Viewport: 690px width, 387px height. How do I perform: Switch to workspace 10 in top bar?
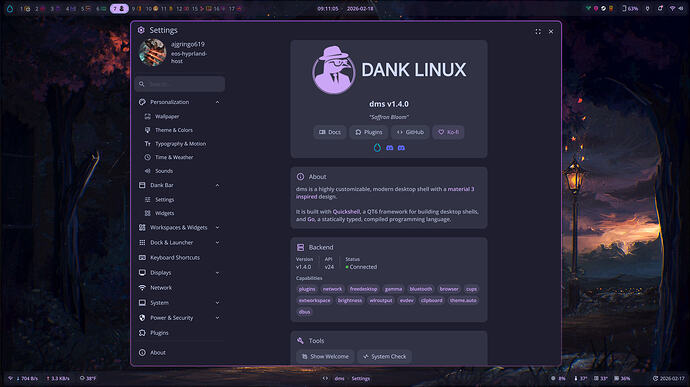click(x=152, y=8)
